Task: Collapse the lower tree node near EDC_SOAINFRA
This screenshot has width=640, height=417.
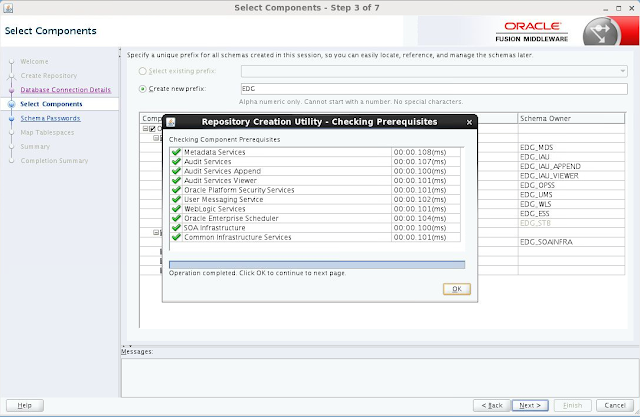Action: (156, 232)
